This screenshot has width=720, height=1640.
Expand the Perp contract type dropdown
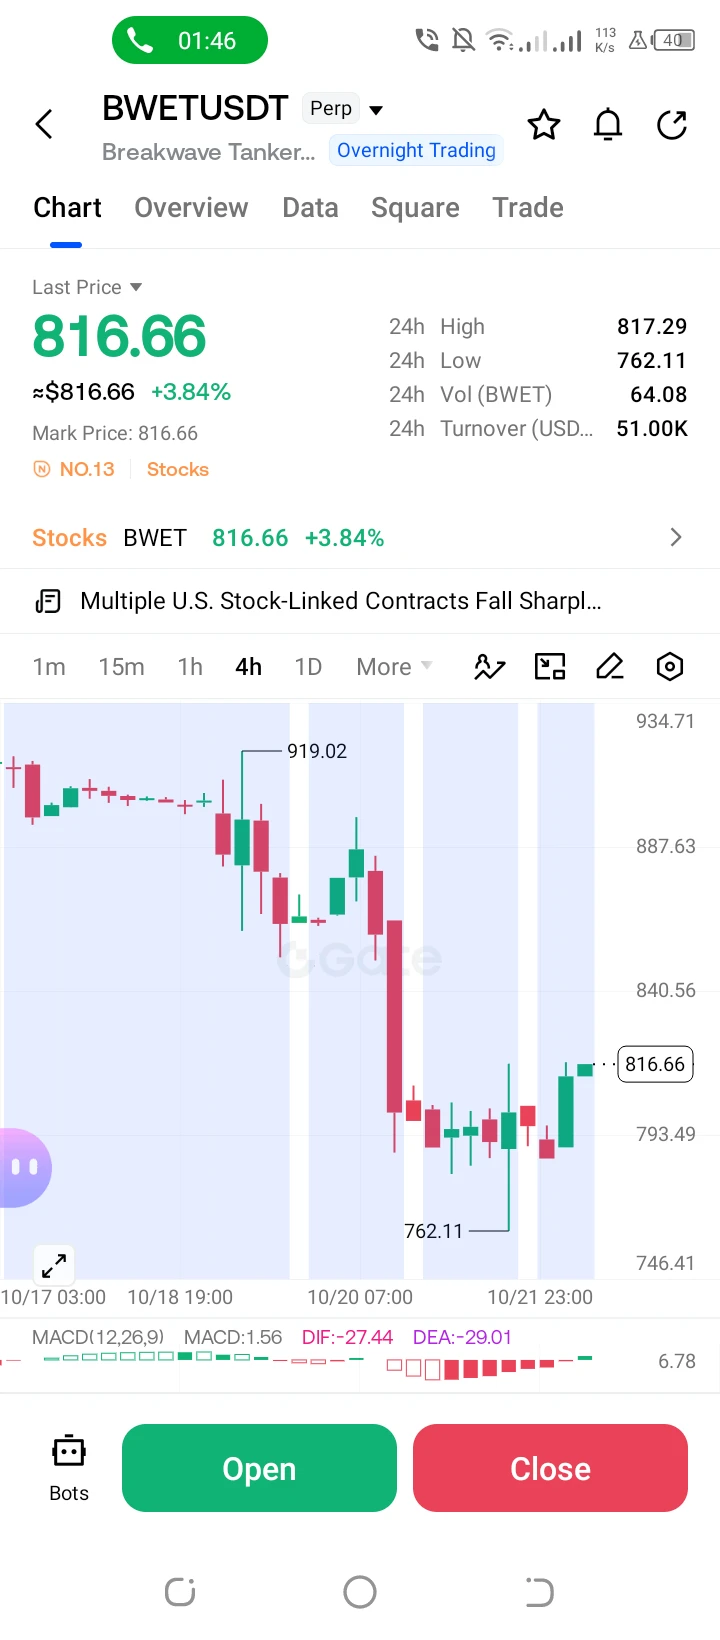click(344, 108)
